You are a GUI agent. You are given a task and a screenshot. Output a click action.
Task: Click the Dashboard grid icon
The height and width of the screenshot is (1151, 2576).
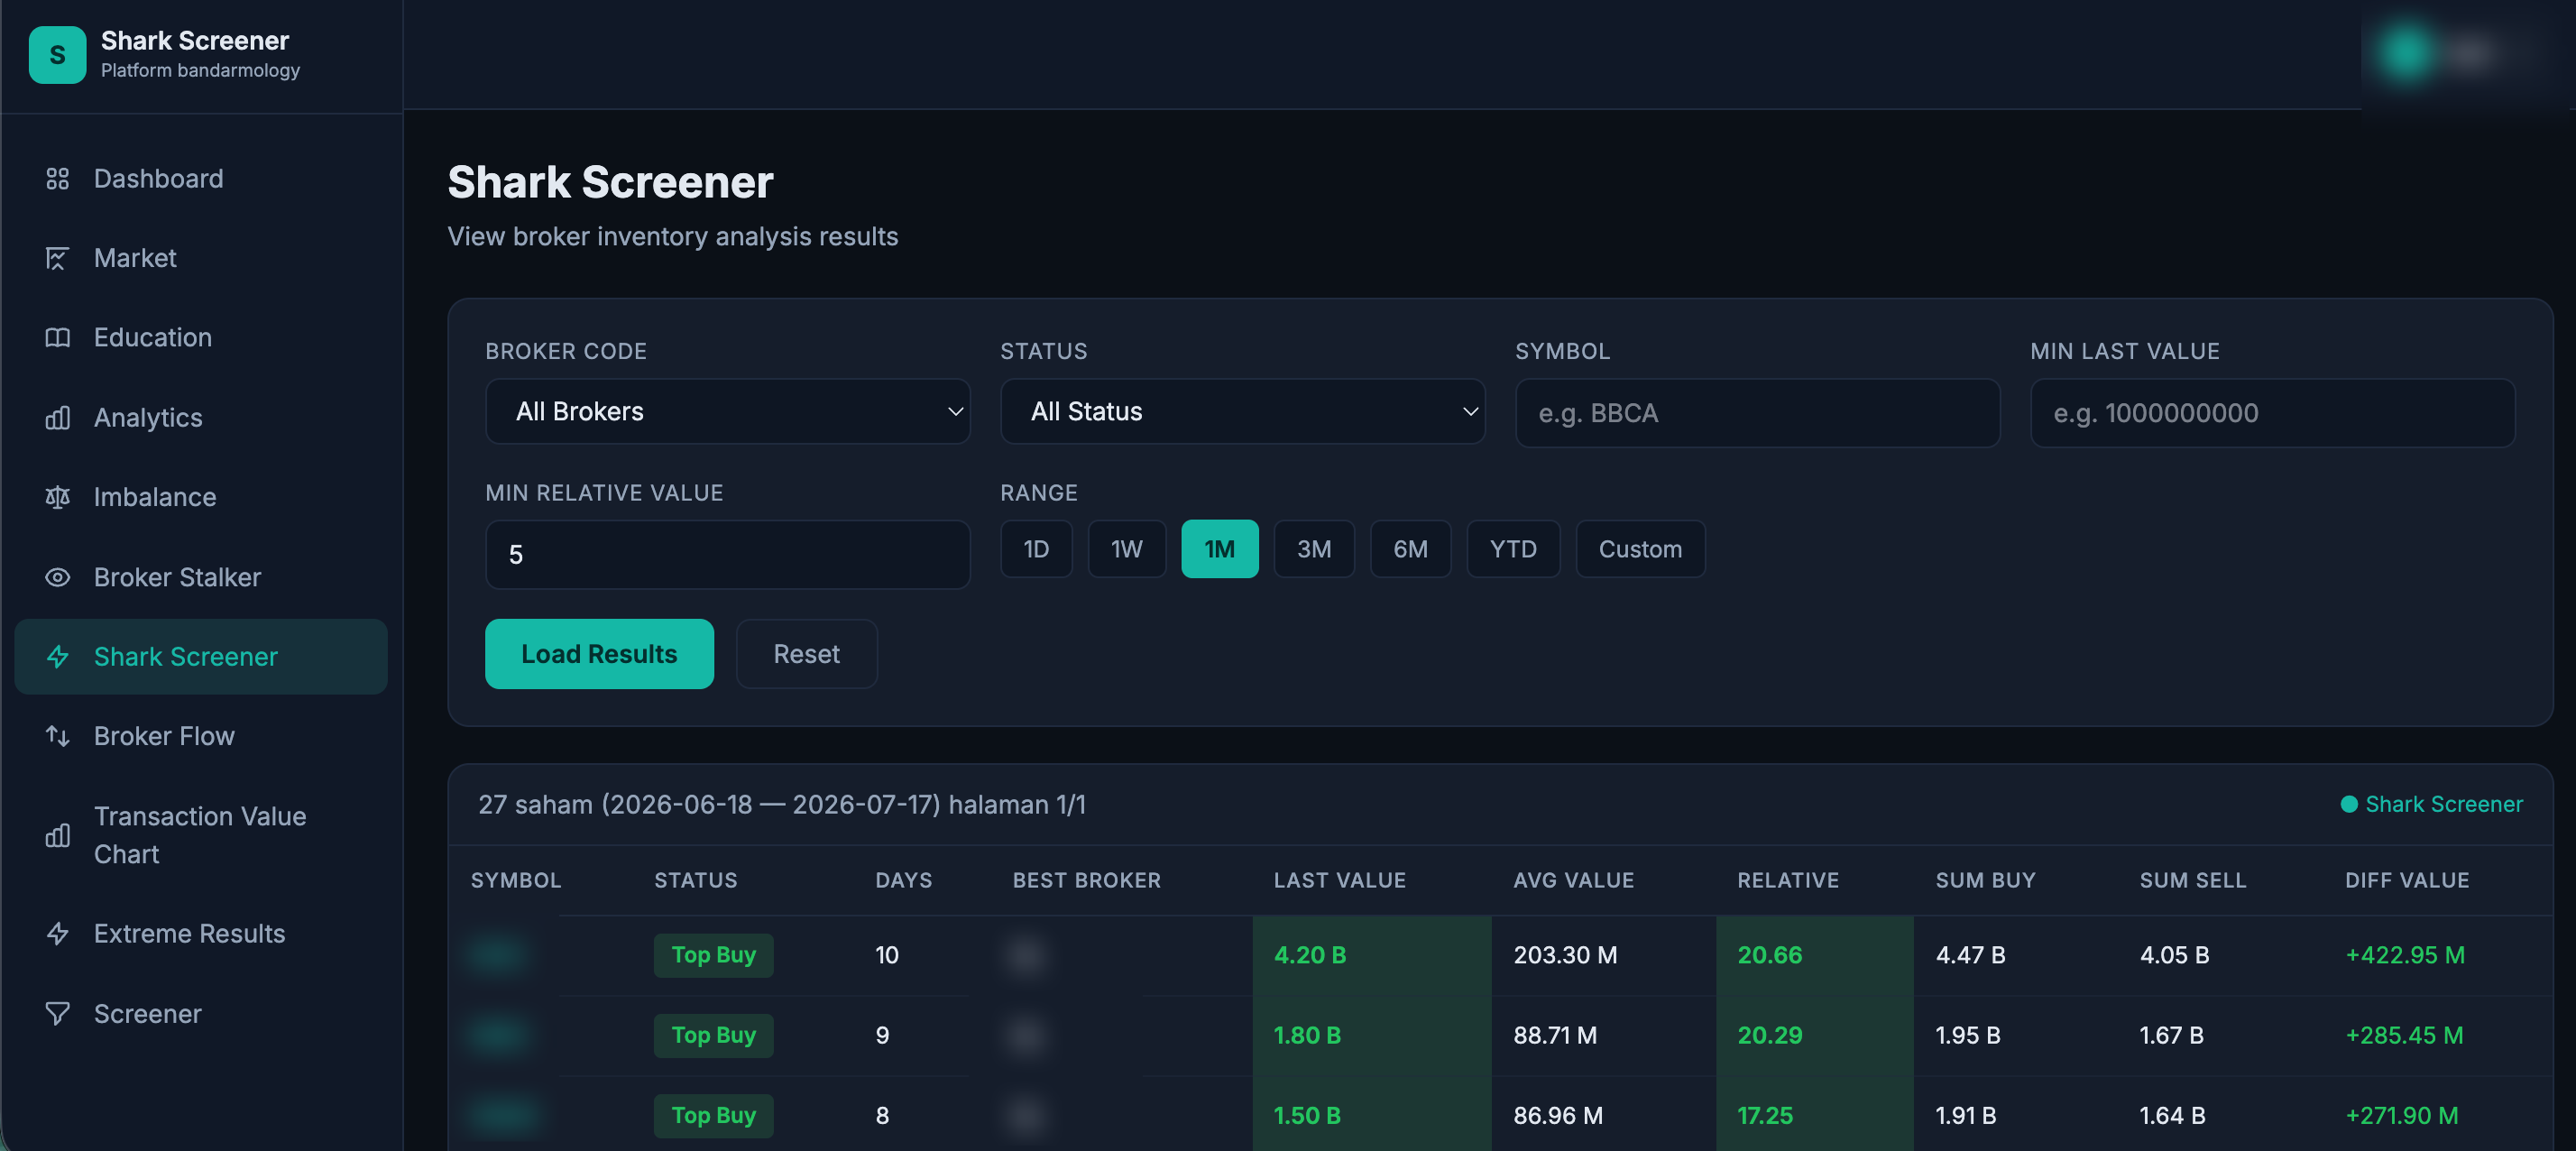[57, 179]
